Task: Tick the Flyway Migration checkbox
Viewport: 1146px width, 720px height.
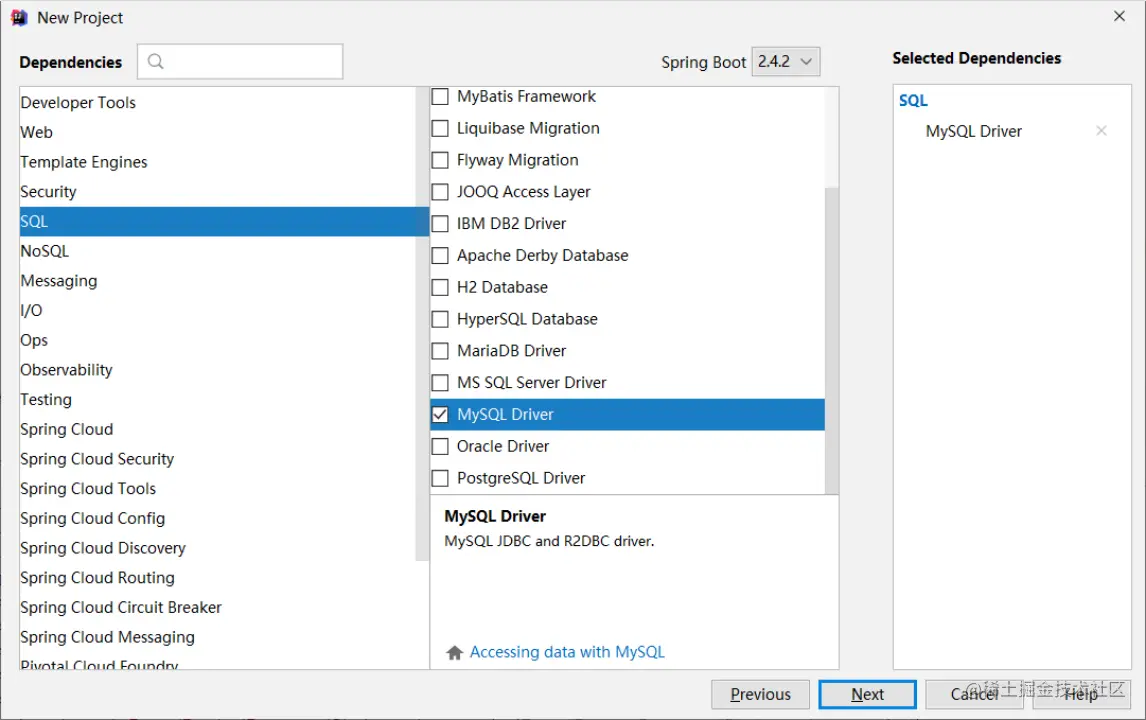Action: click(440, 160)
